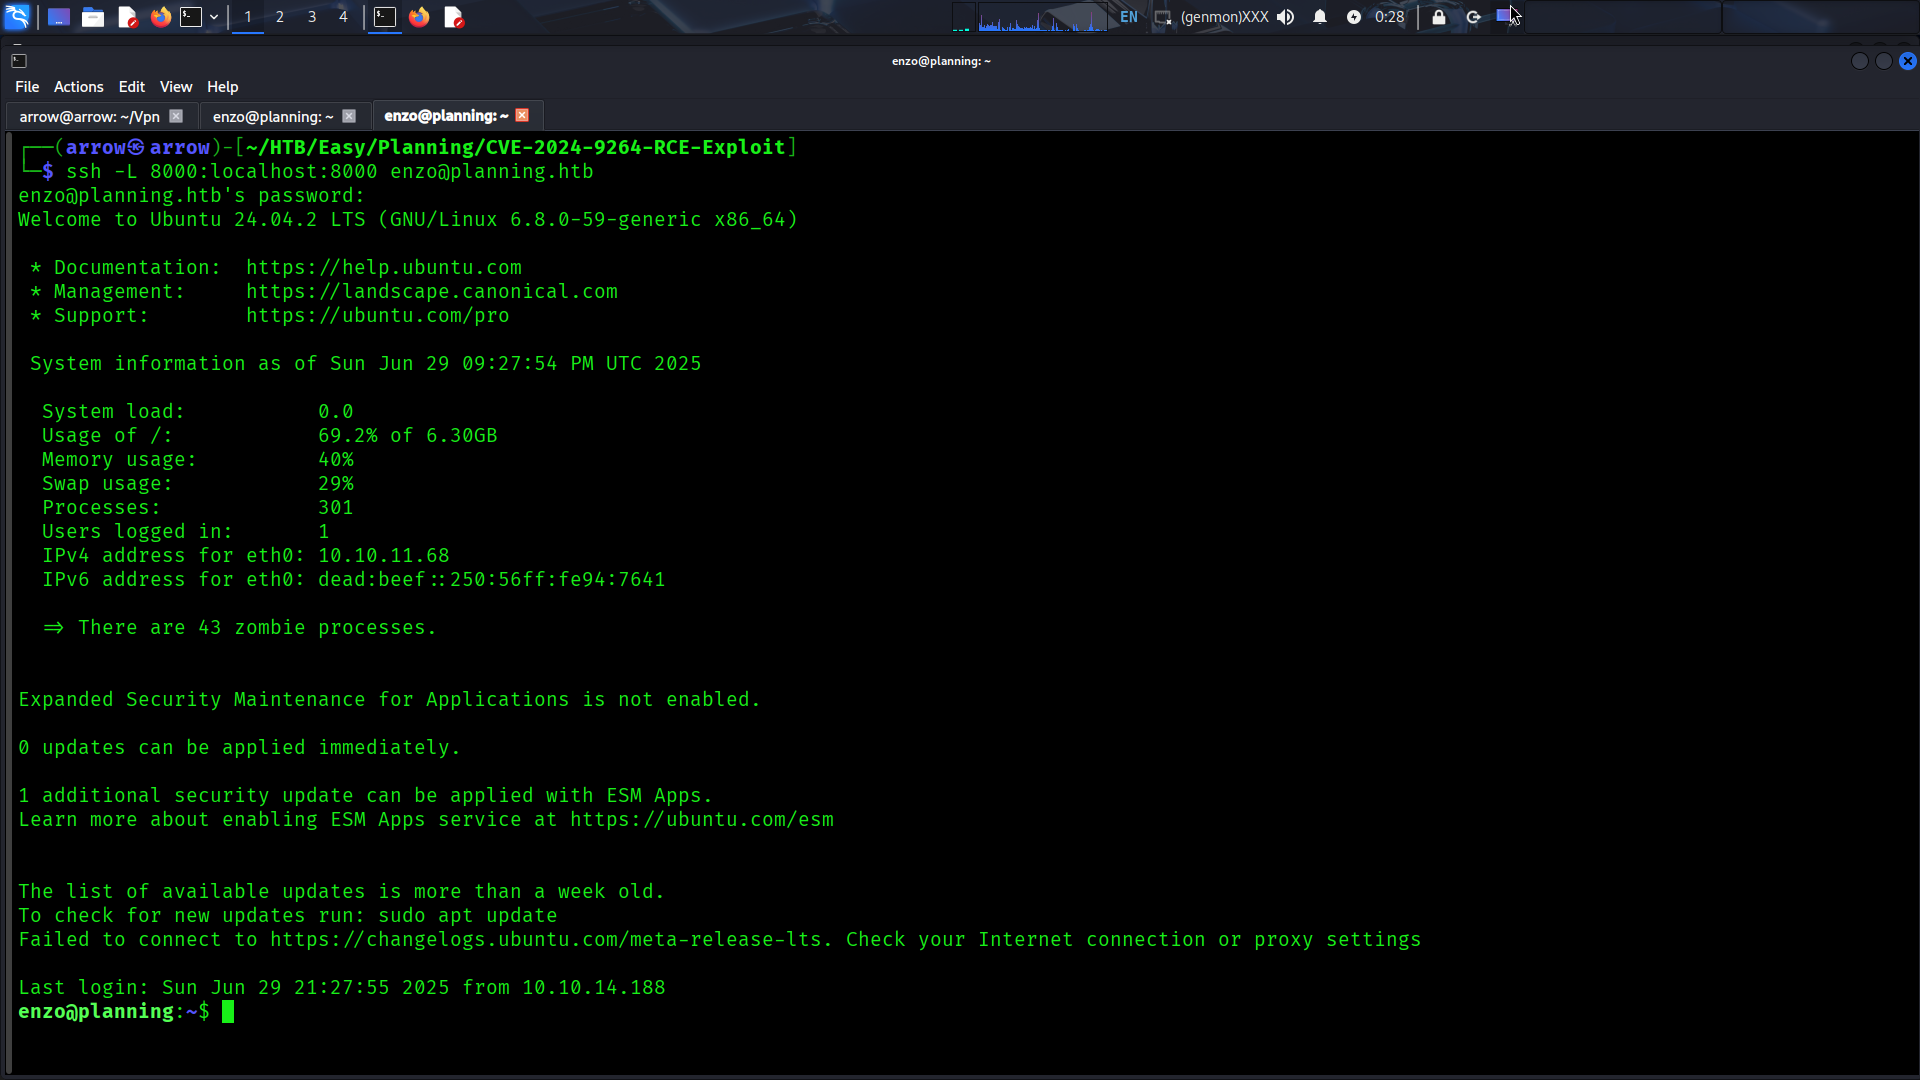Click the log out icon

tap(1473, 17)
